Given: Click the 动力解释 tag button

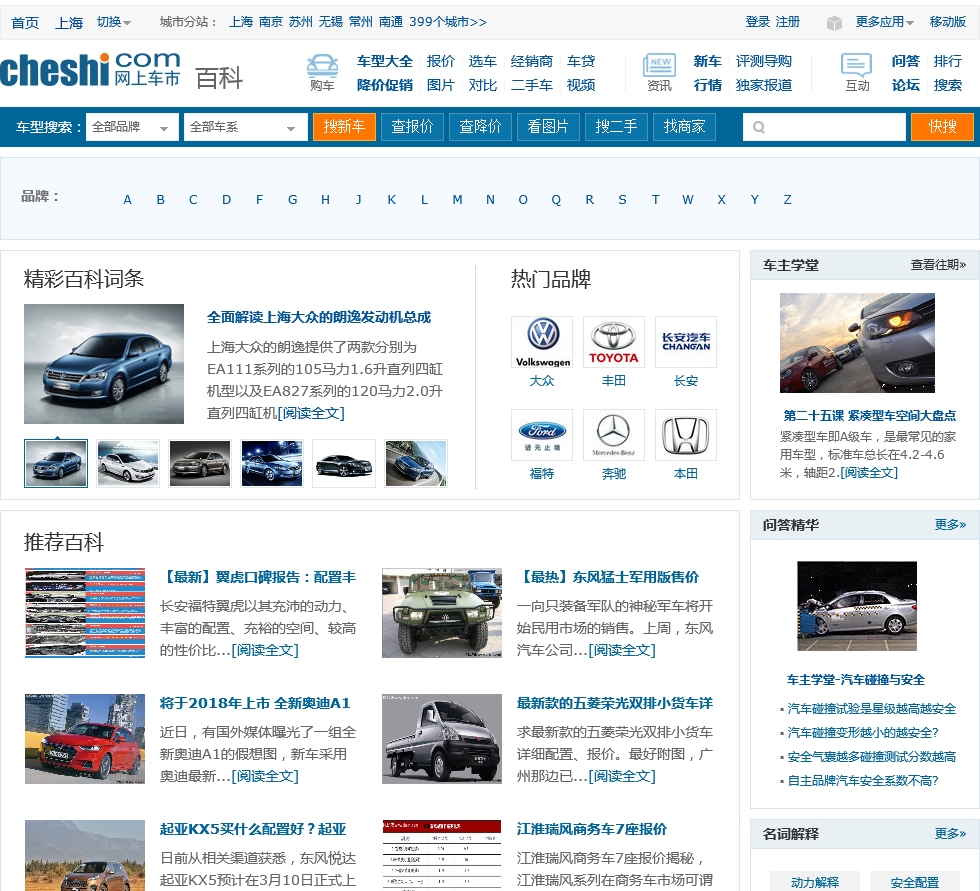Looking at the screenshot, I should click(814, 882).
